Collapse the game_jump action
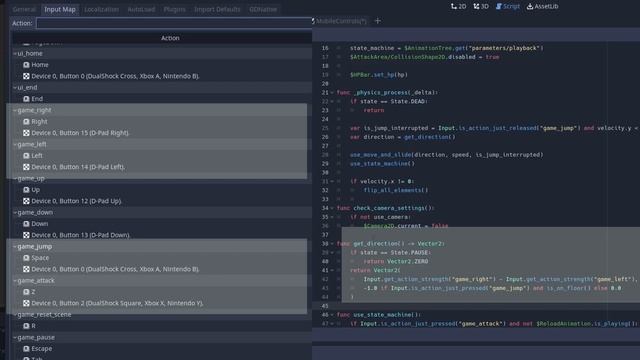 pyautogui.click(x=15, y=247)
